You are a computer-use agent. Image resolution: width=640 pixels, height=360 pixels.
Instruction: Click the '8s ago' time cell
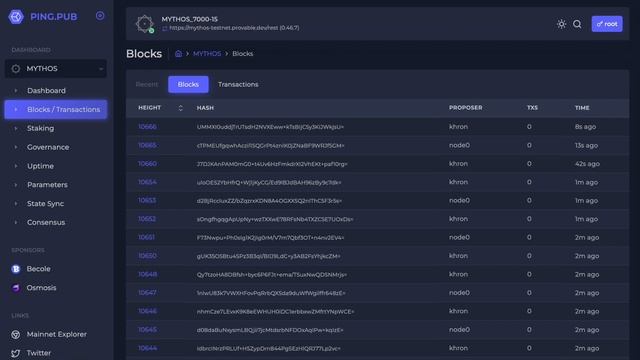[585, 127]
